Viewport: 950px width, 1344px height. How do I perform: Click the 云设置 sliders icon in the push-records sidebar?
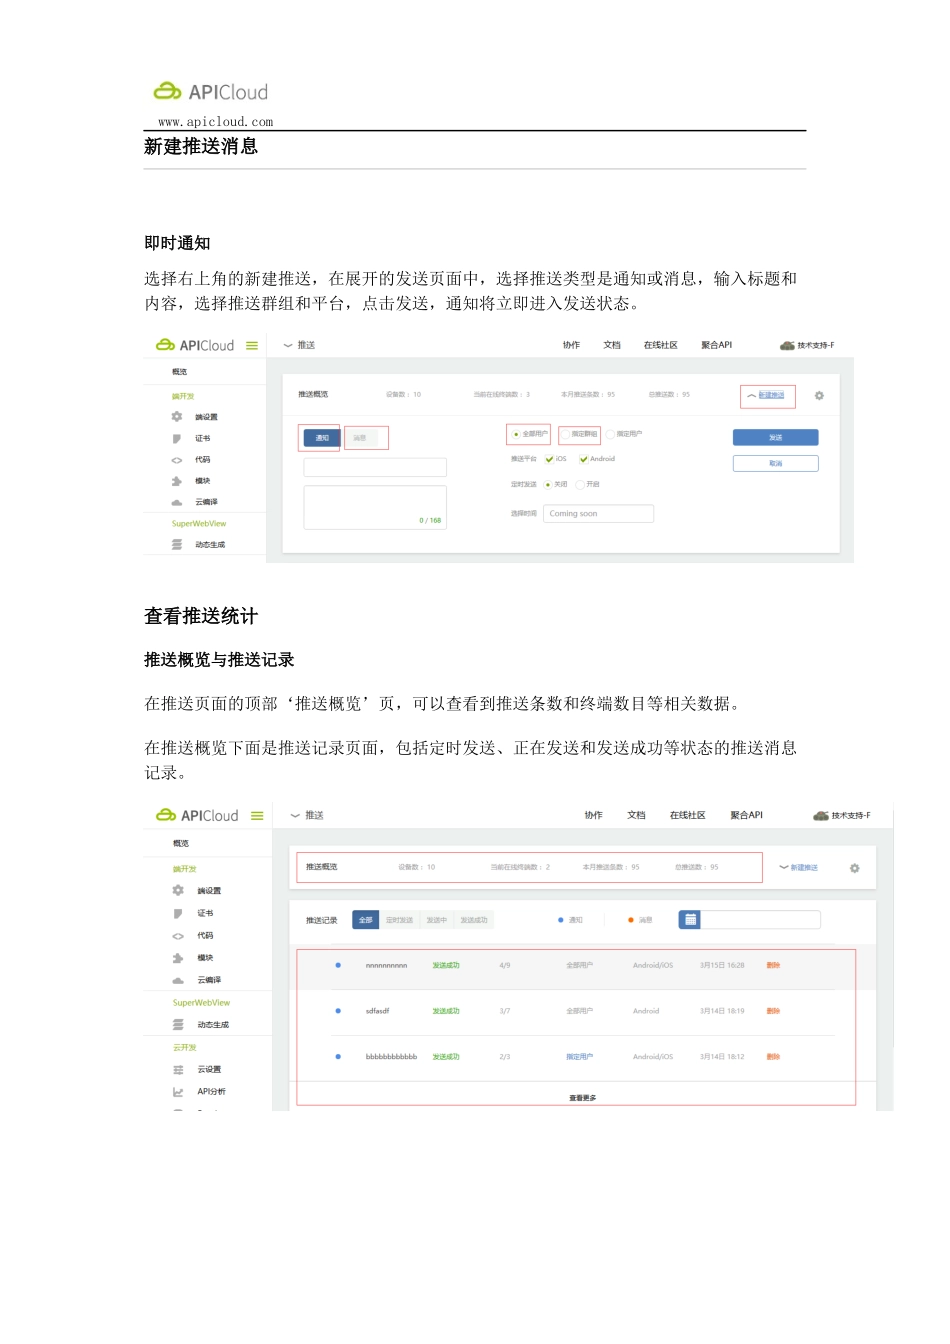click(178, 1070)
